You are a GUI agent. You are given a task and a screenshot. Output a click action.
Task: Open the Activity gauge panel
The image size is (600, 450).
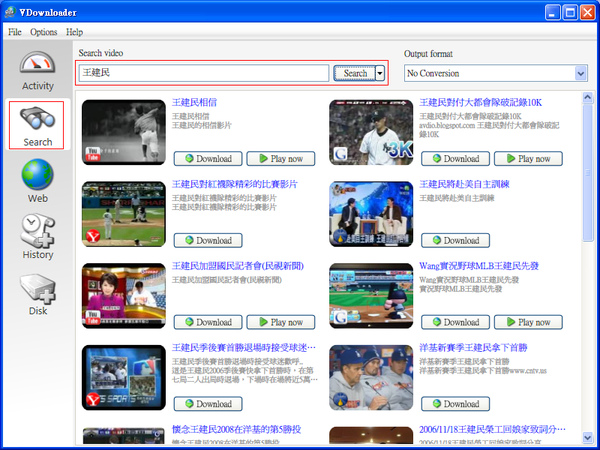click(x=38, y=71)
